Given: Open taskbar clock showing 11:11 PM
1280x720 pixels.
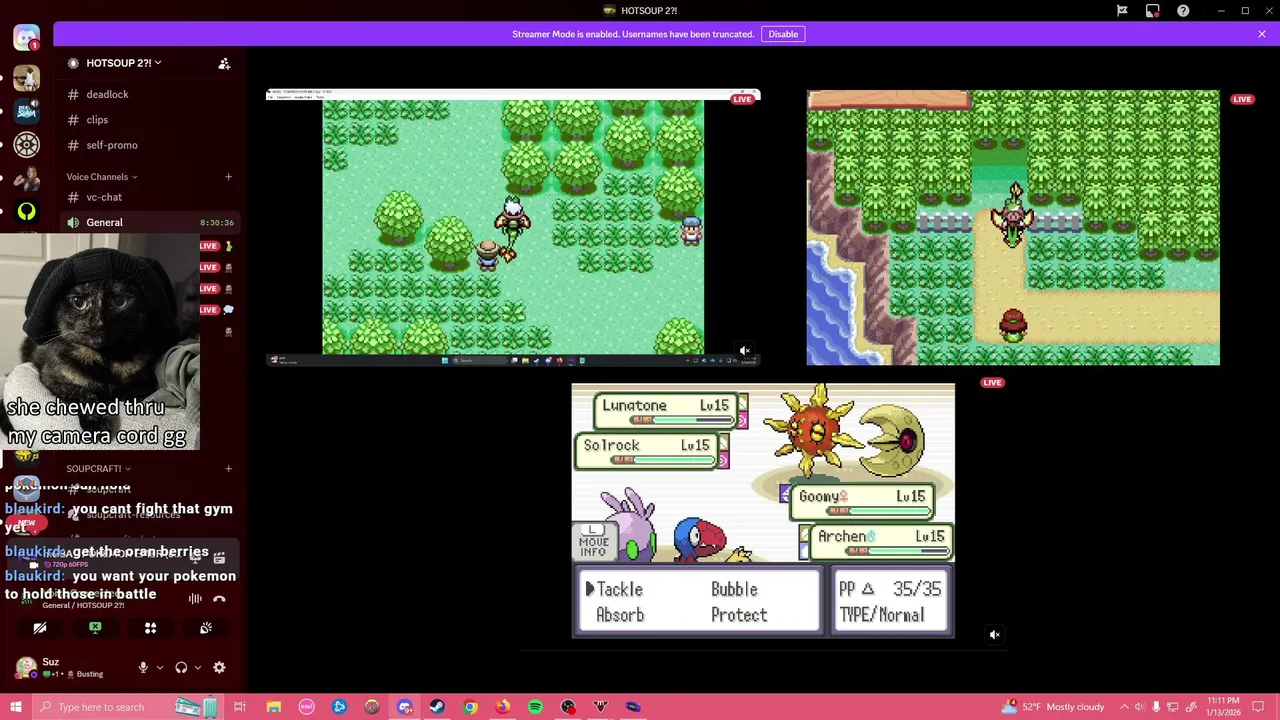Looking at the screenshot, I should pos(1223,707).
